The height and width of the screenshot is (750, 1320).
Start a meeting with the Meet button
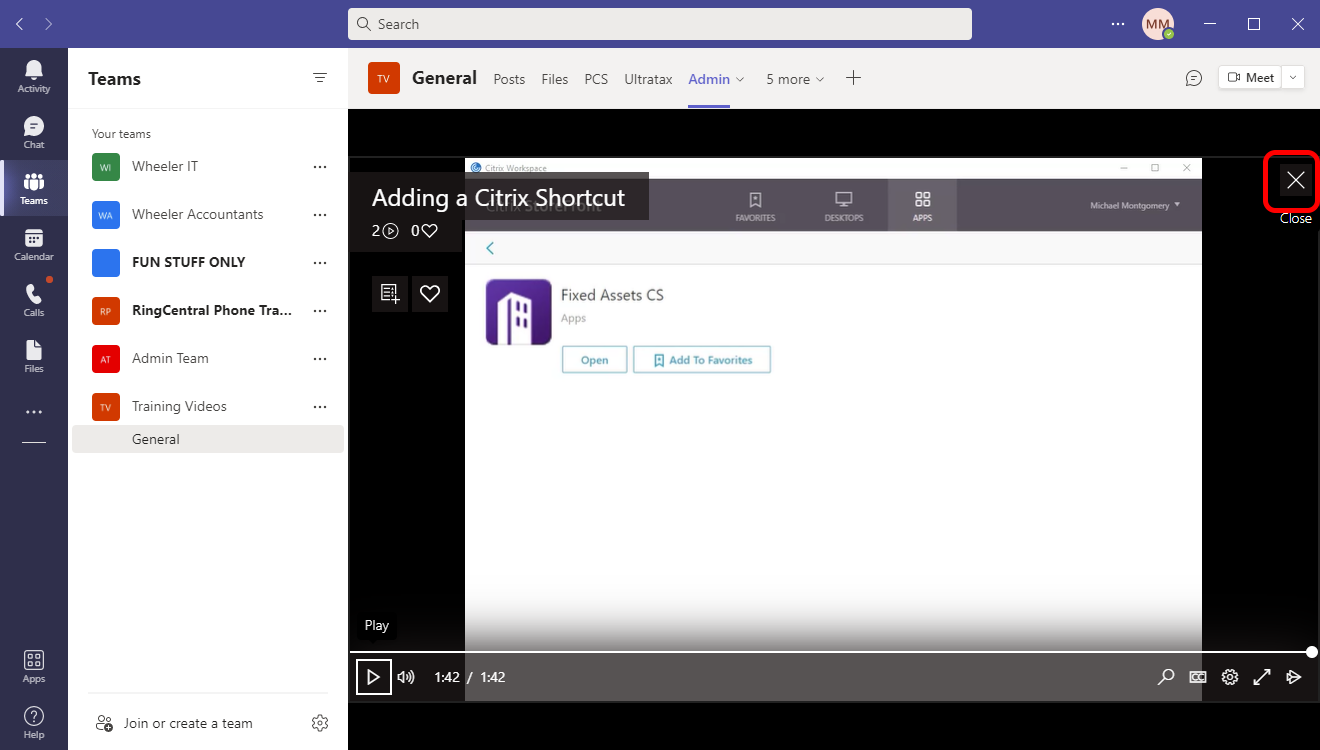(1250, 78)
